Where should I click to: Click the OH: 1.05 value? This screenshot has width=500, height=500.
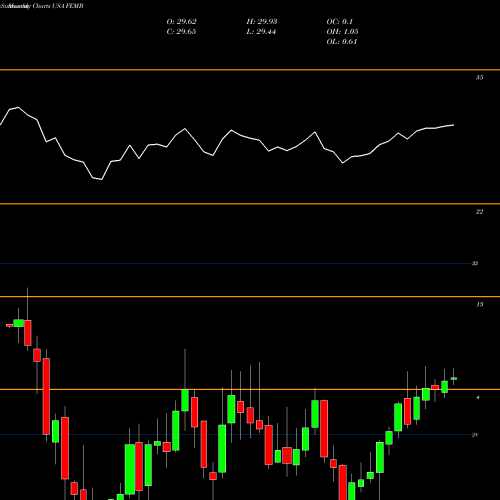pos(342,32)
